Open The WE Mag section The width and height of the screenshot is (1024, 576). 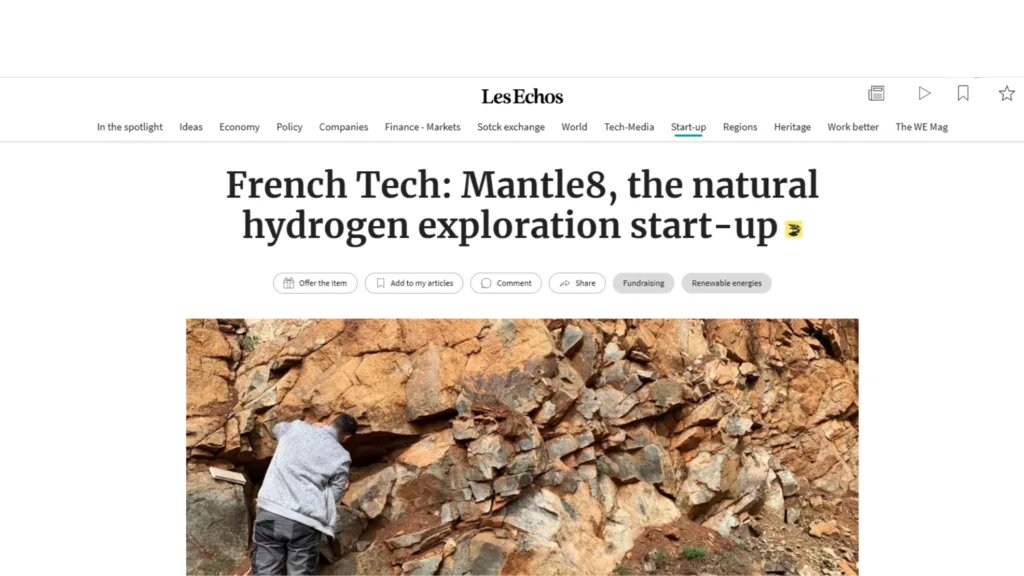tap(921, 127)
